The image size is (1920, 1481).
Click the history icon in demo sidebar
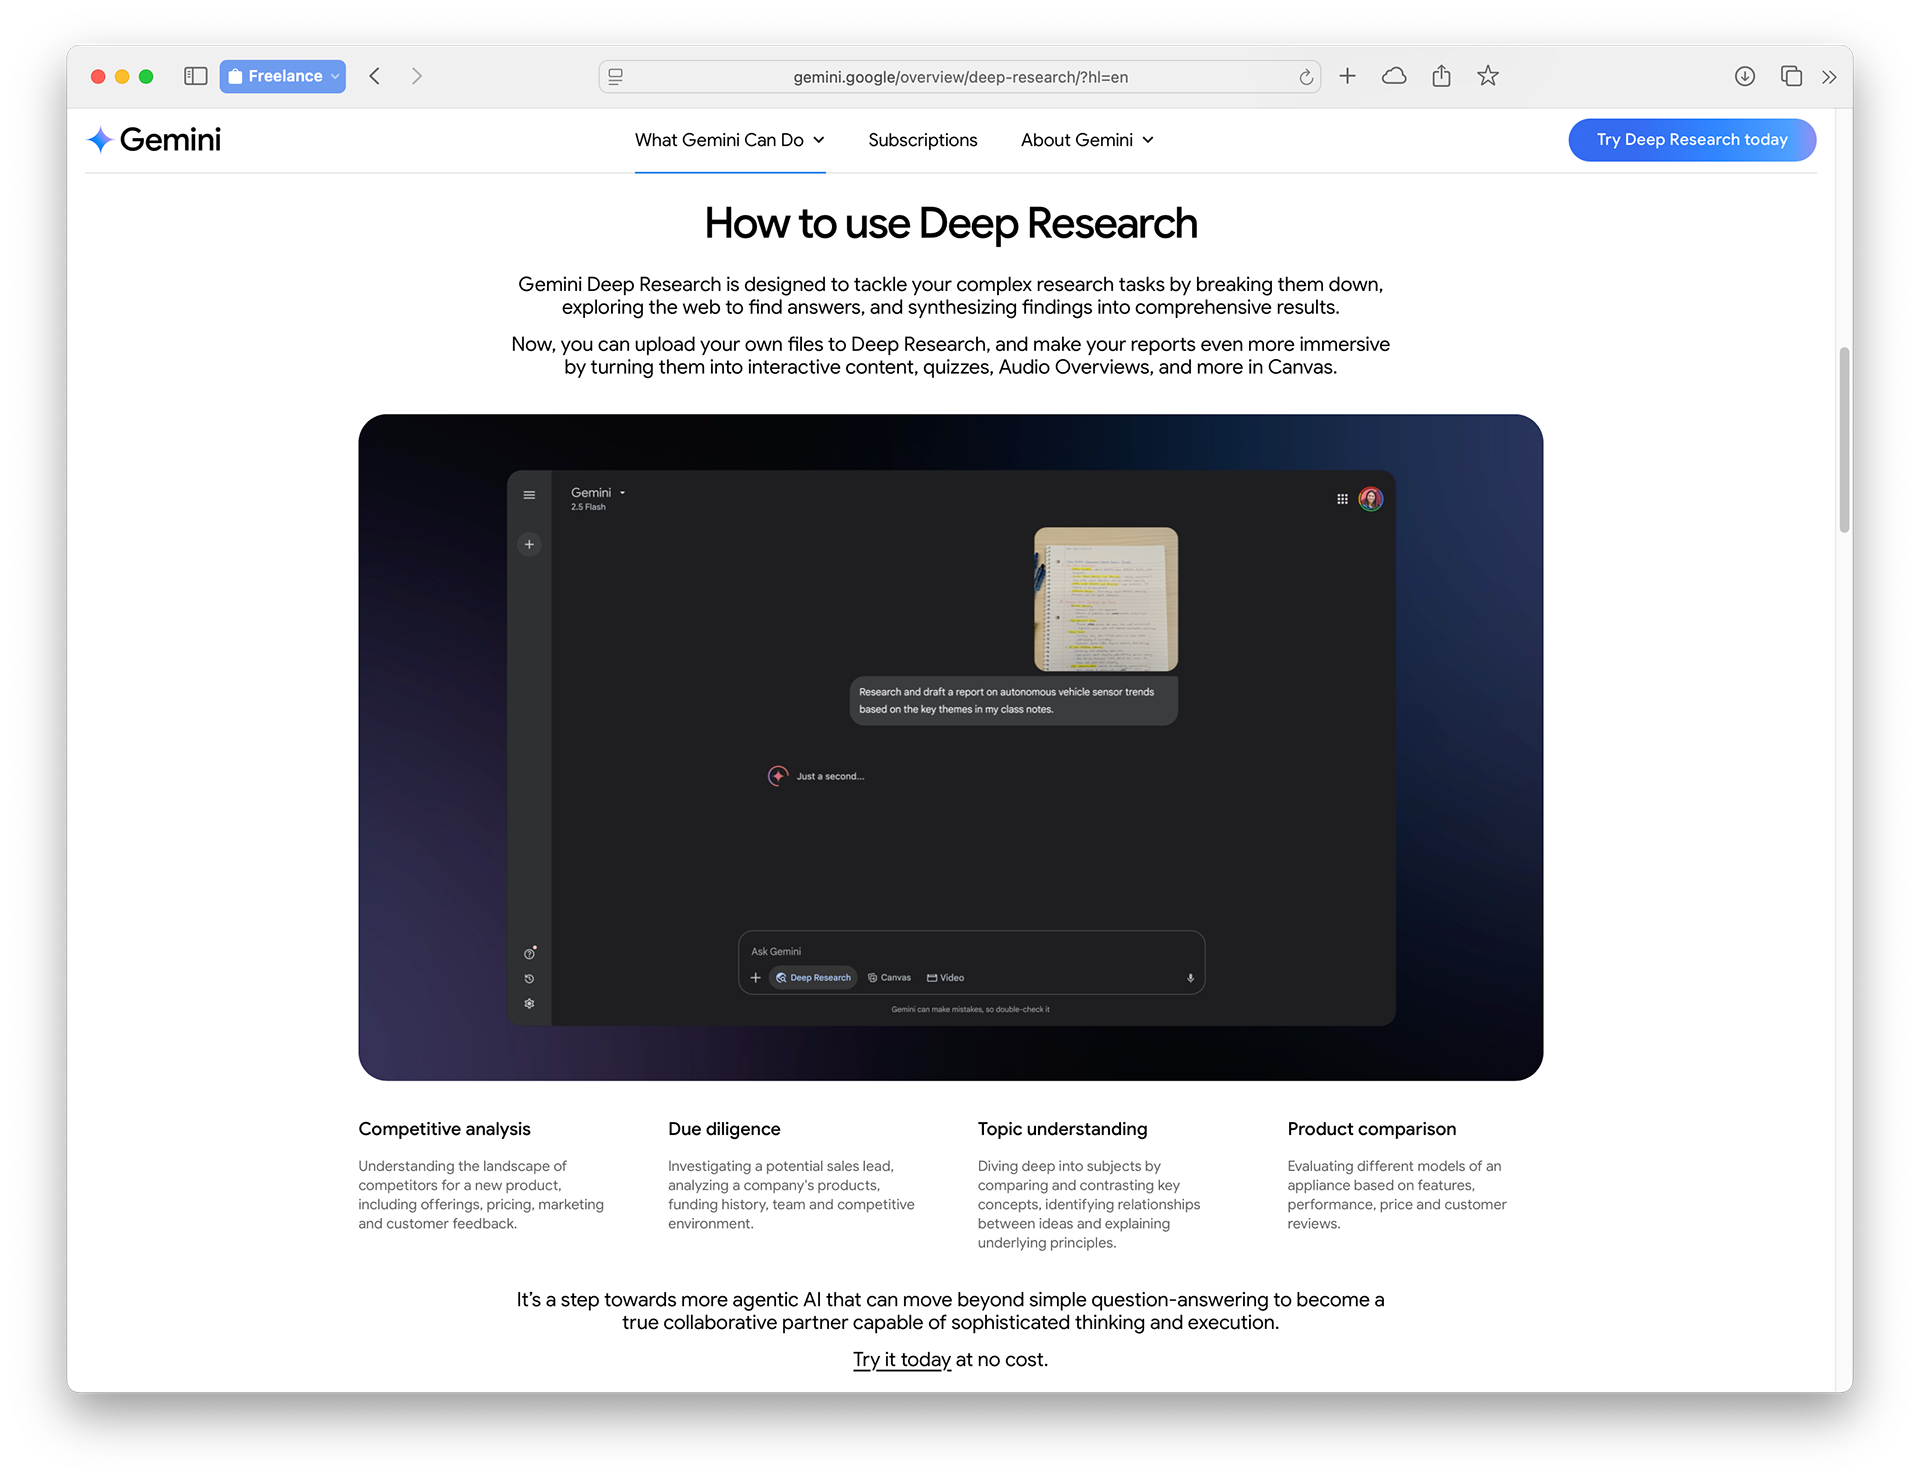[529, 979]
